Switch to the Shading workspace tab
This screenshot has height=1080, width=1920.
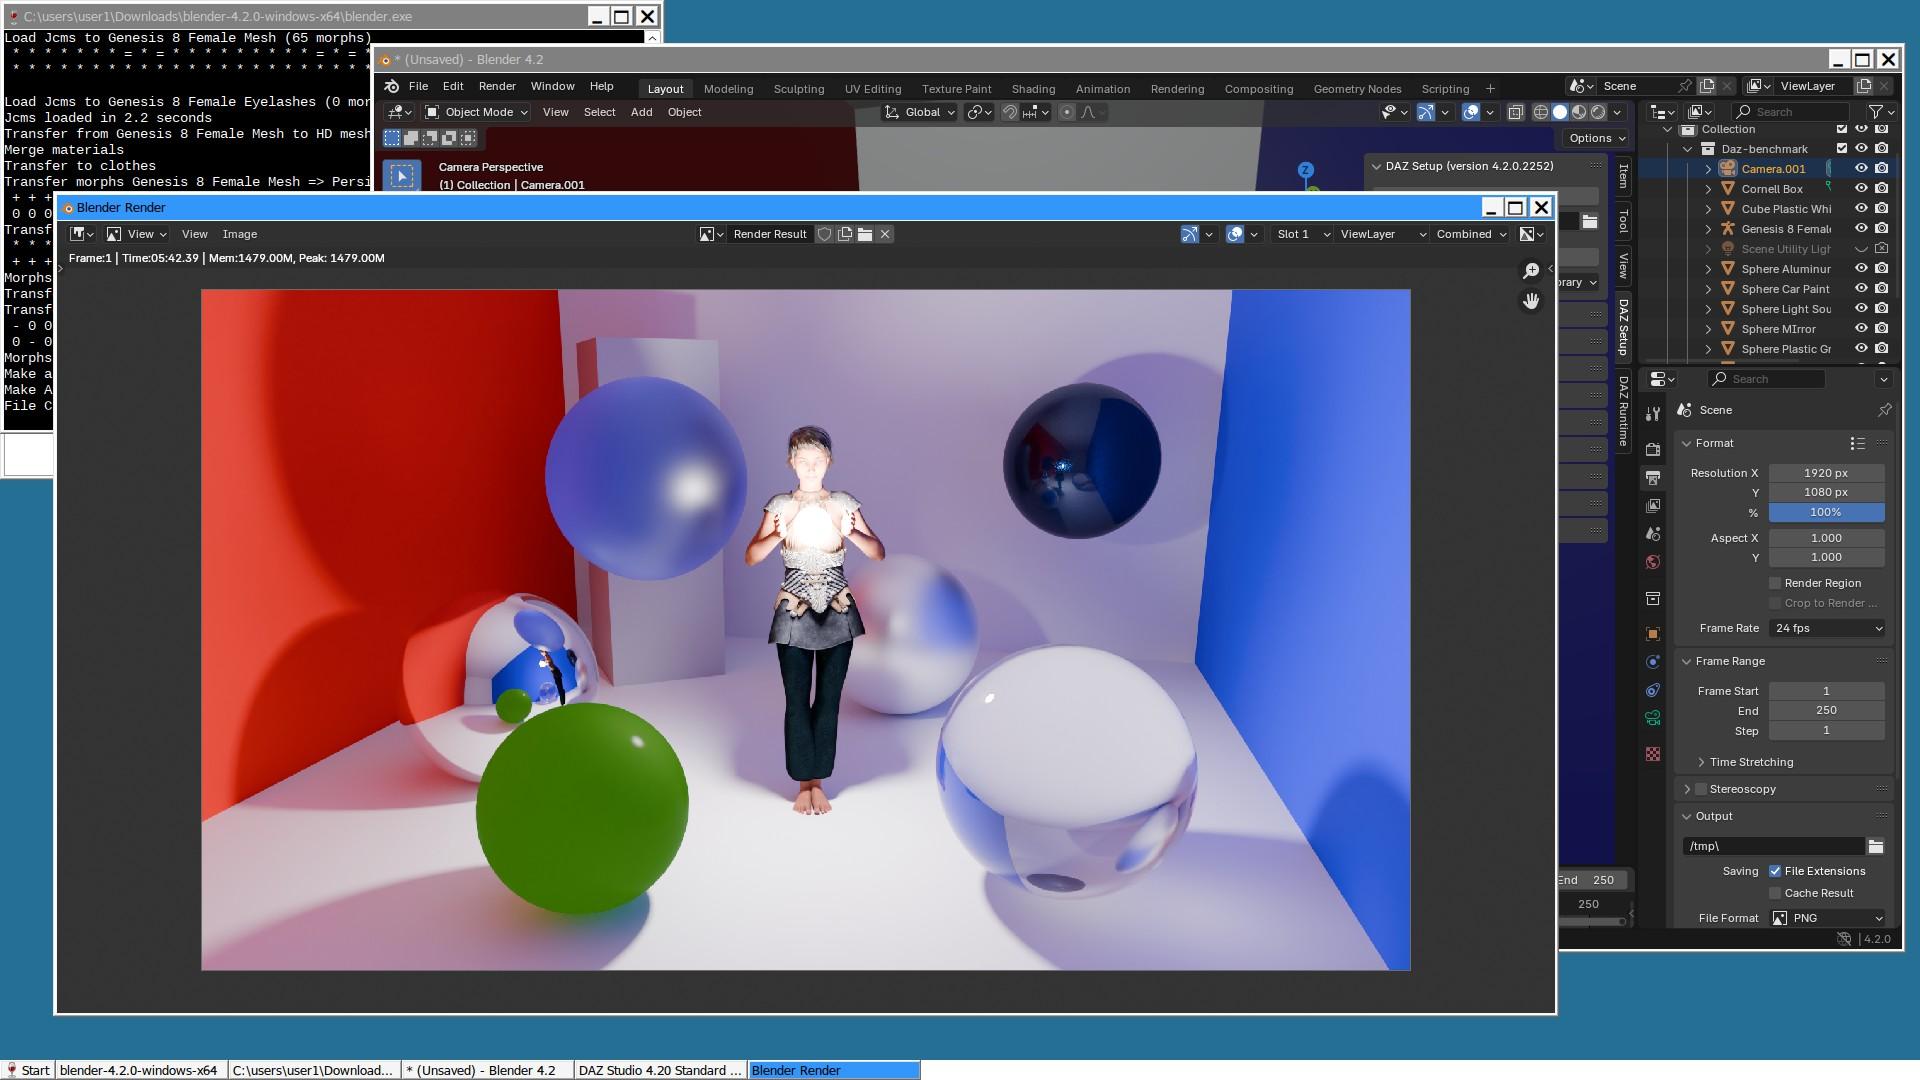pyautogui.click(x=1033, y=89)
